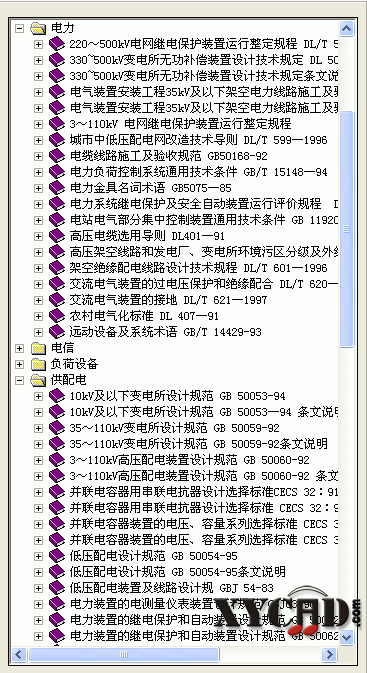This screenshot has height=673, width=367.
Task: Click book icon of 高压电缆选用导则 DL401-91
Action: [x=57, y=236]
